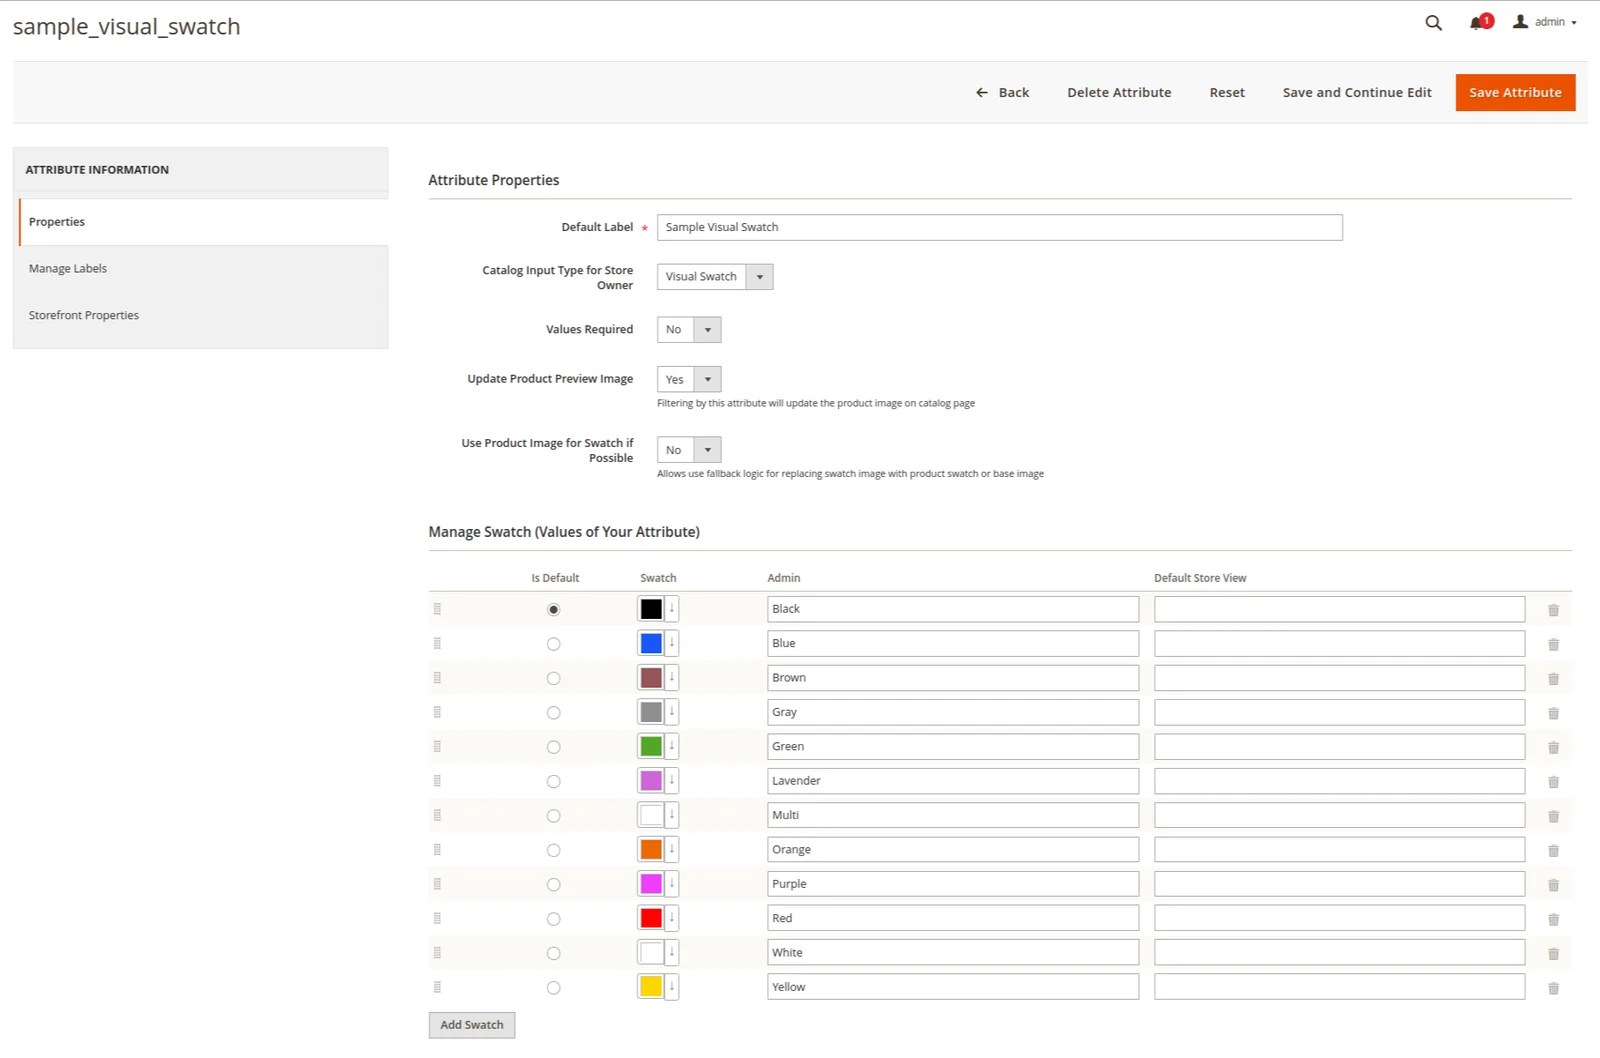Grab the drag handle for Multi row
The width and height of the screenshot is (1600, 1058).
point(437,815)
